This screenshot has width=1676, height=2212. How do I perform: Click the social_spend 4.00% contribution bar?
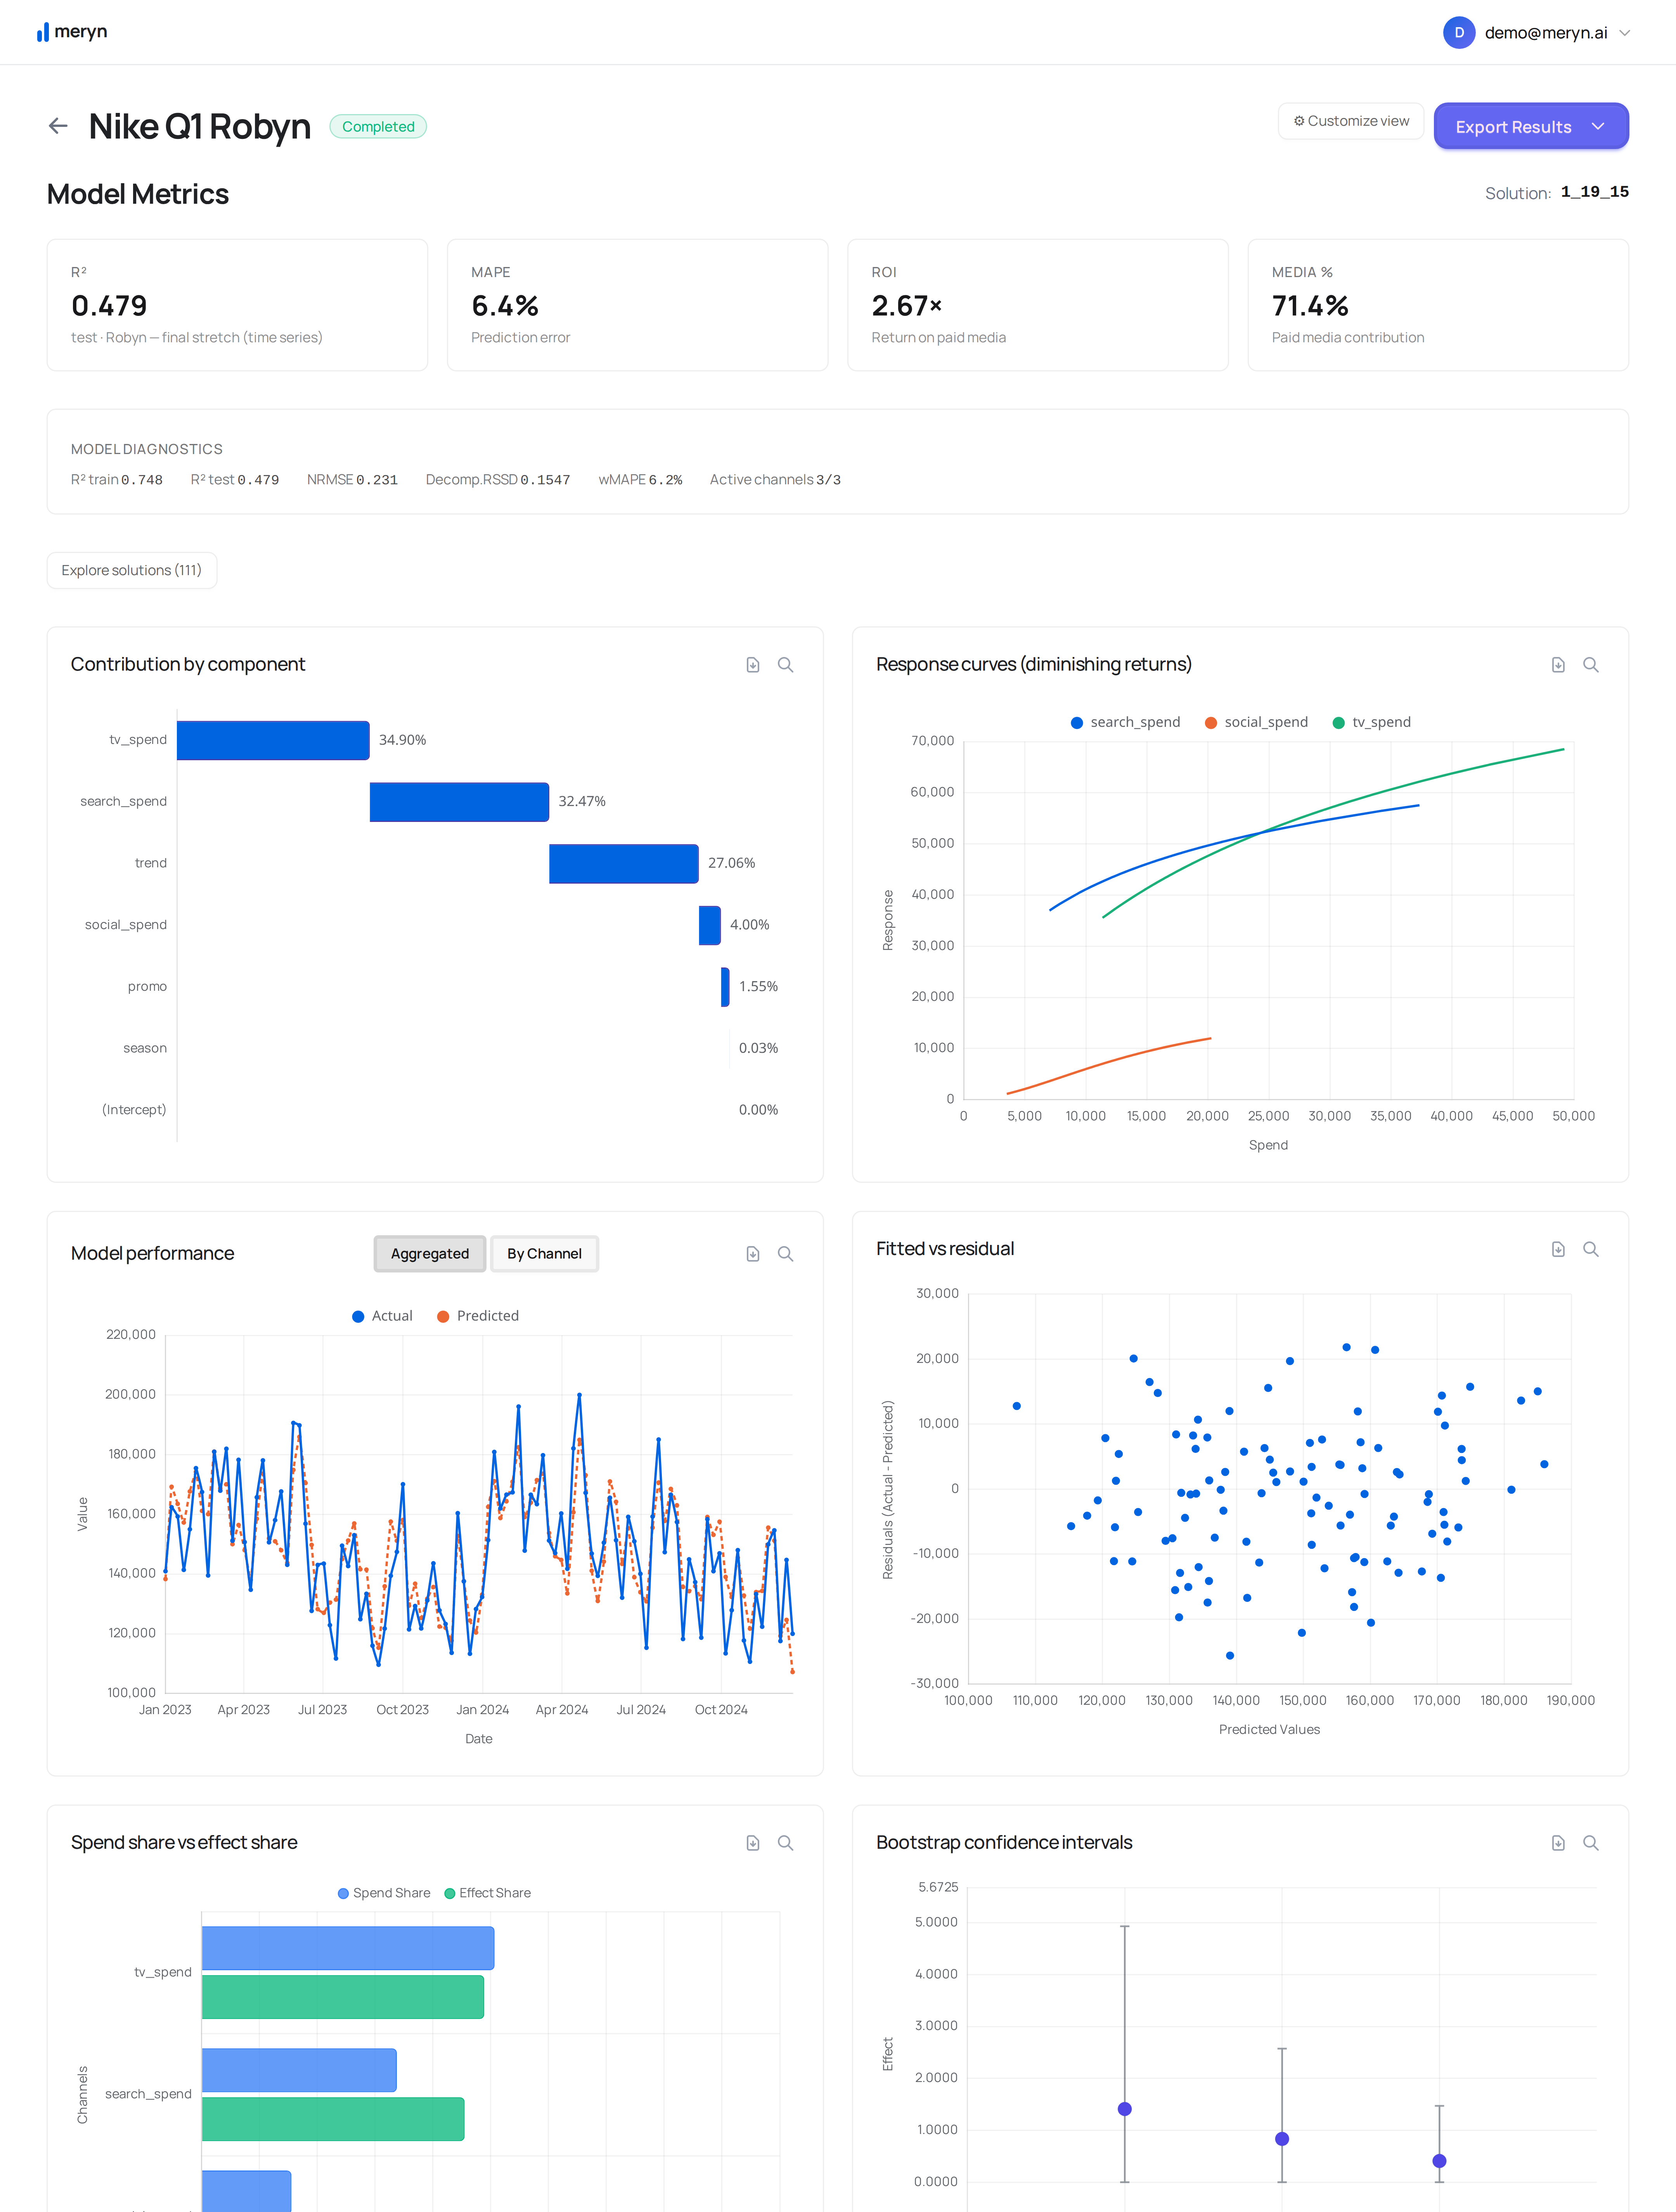[710, 925]
